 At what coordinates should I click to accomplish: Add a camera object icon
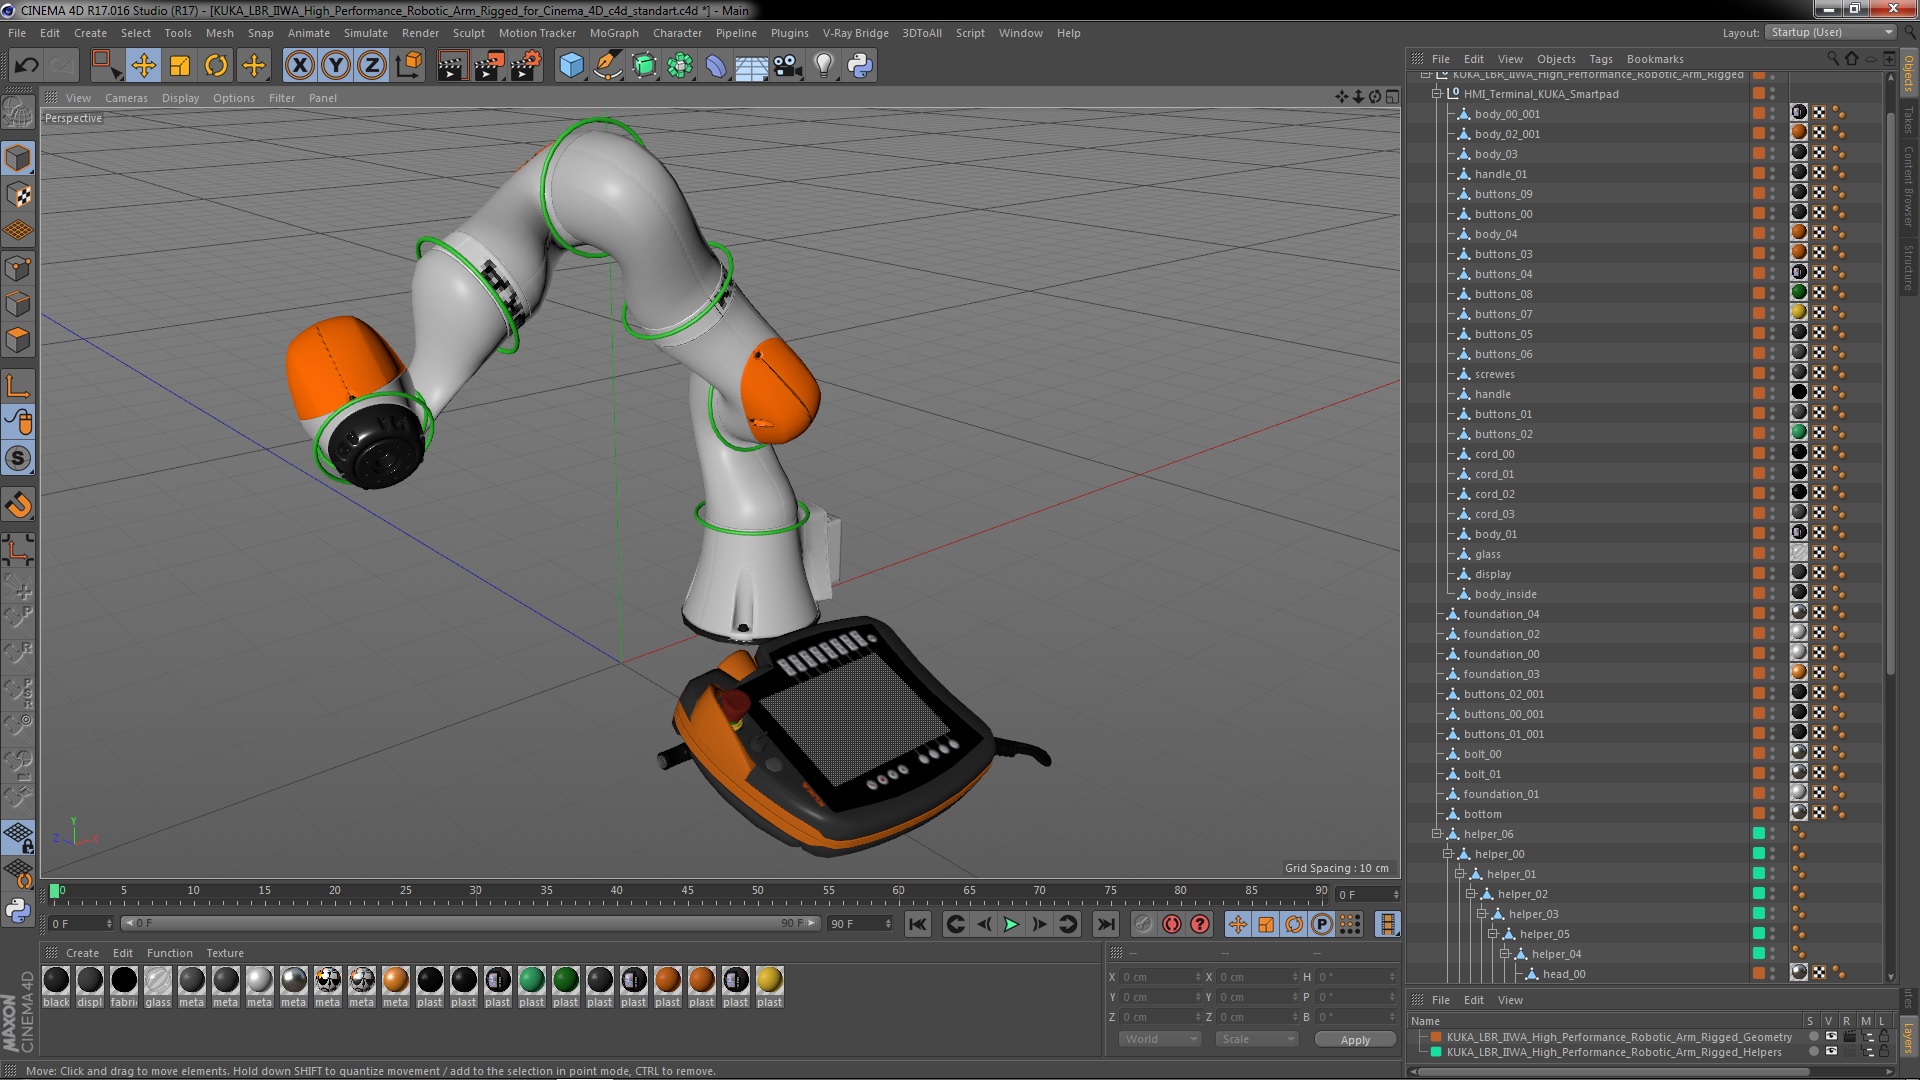point(788,66)
